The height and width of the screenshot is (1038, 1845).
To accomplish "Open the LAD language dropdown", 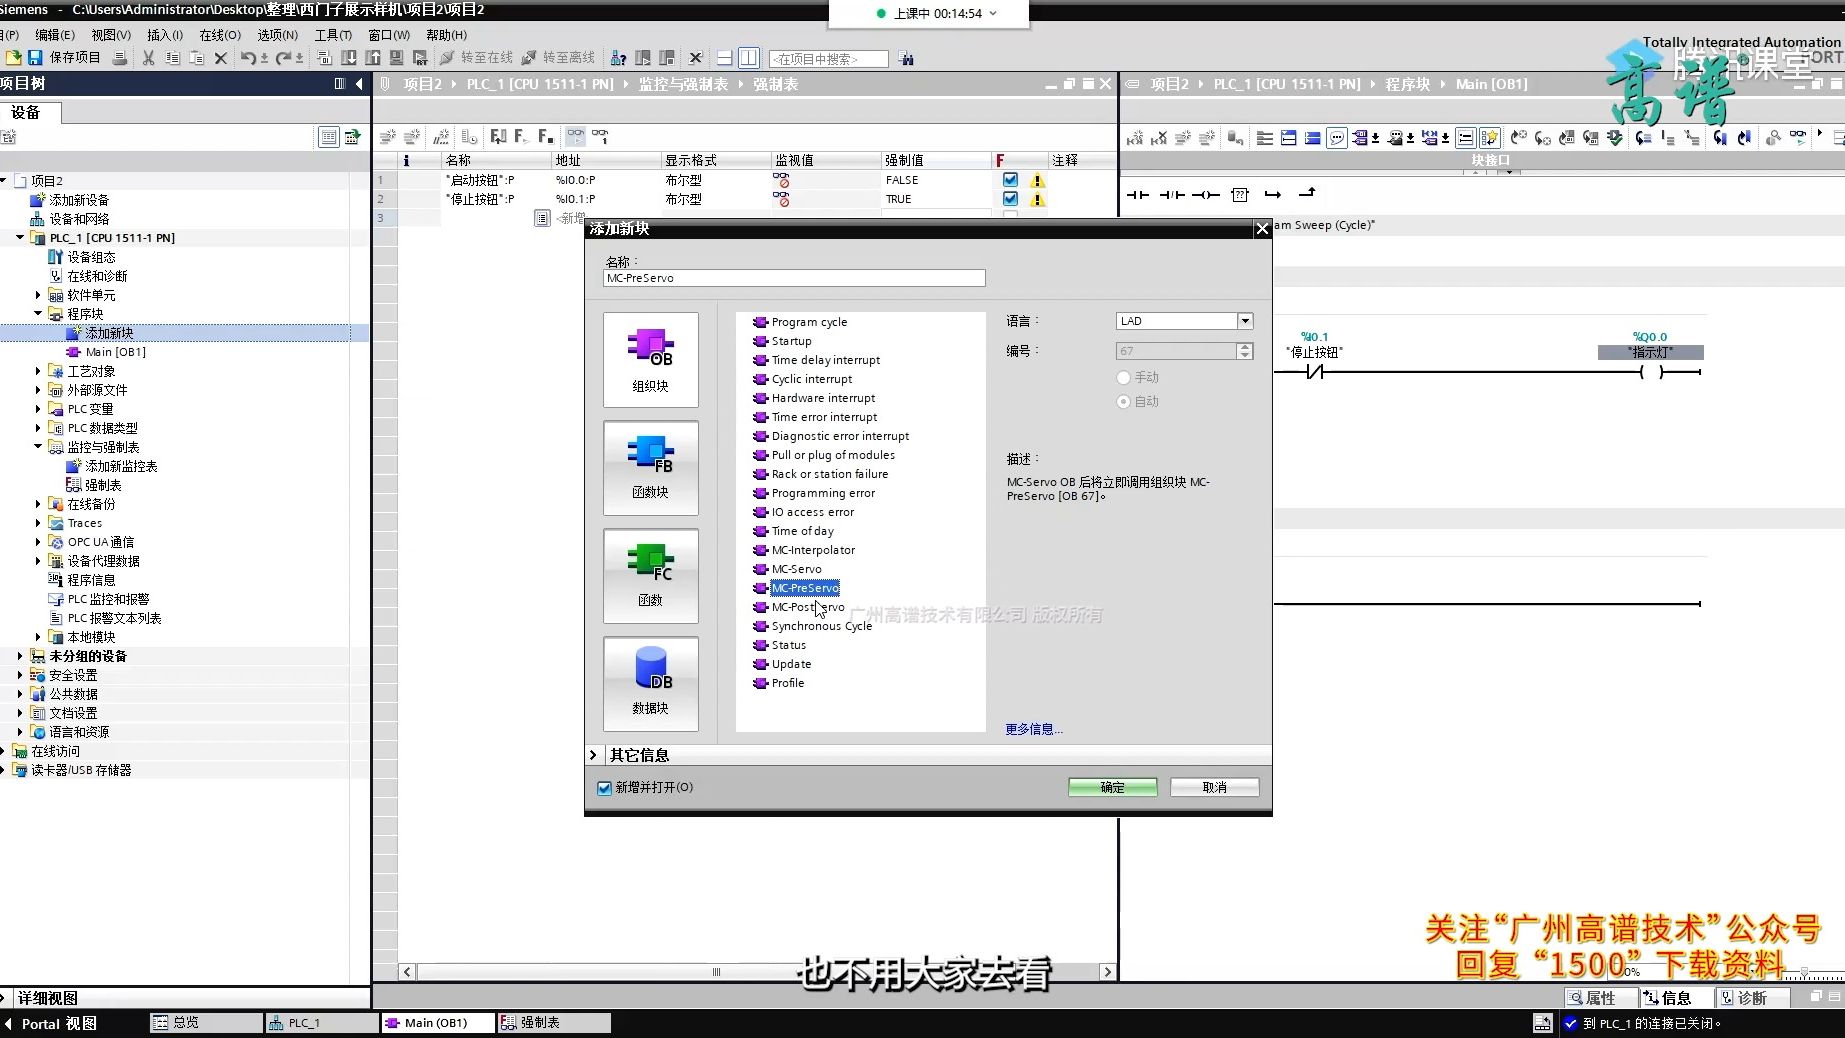I will 1243,320.
